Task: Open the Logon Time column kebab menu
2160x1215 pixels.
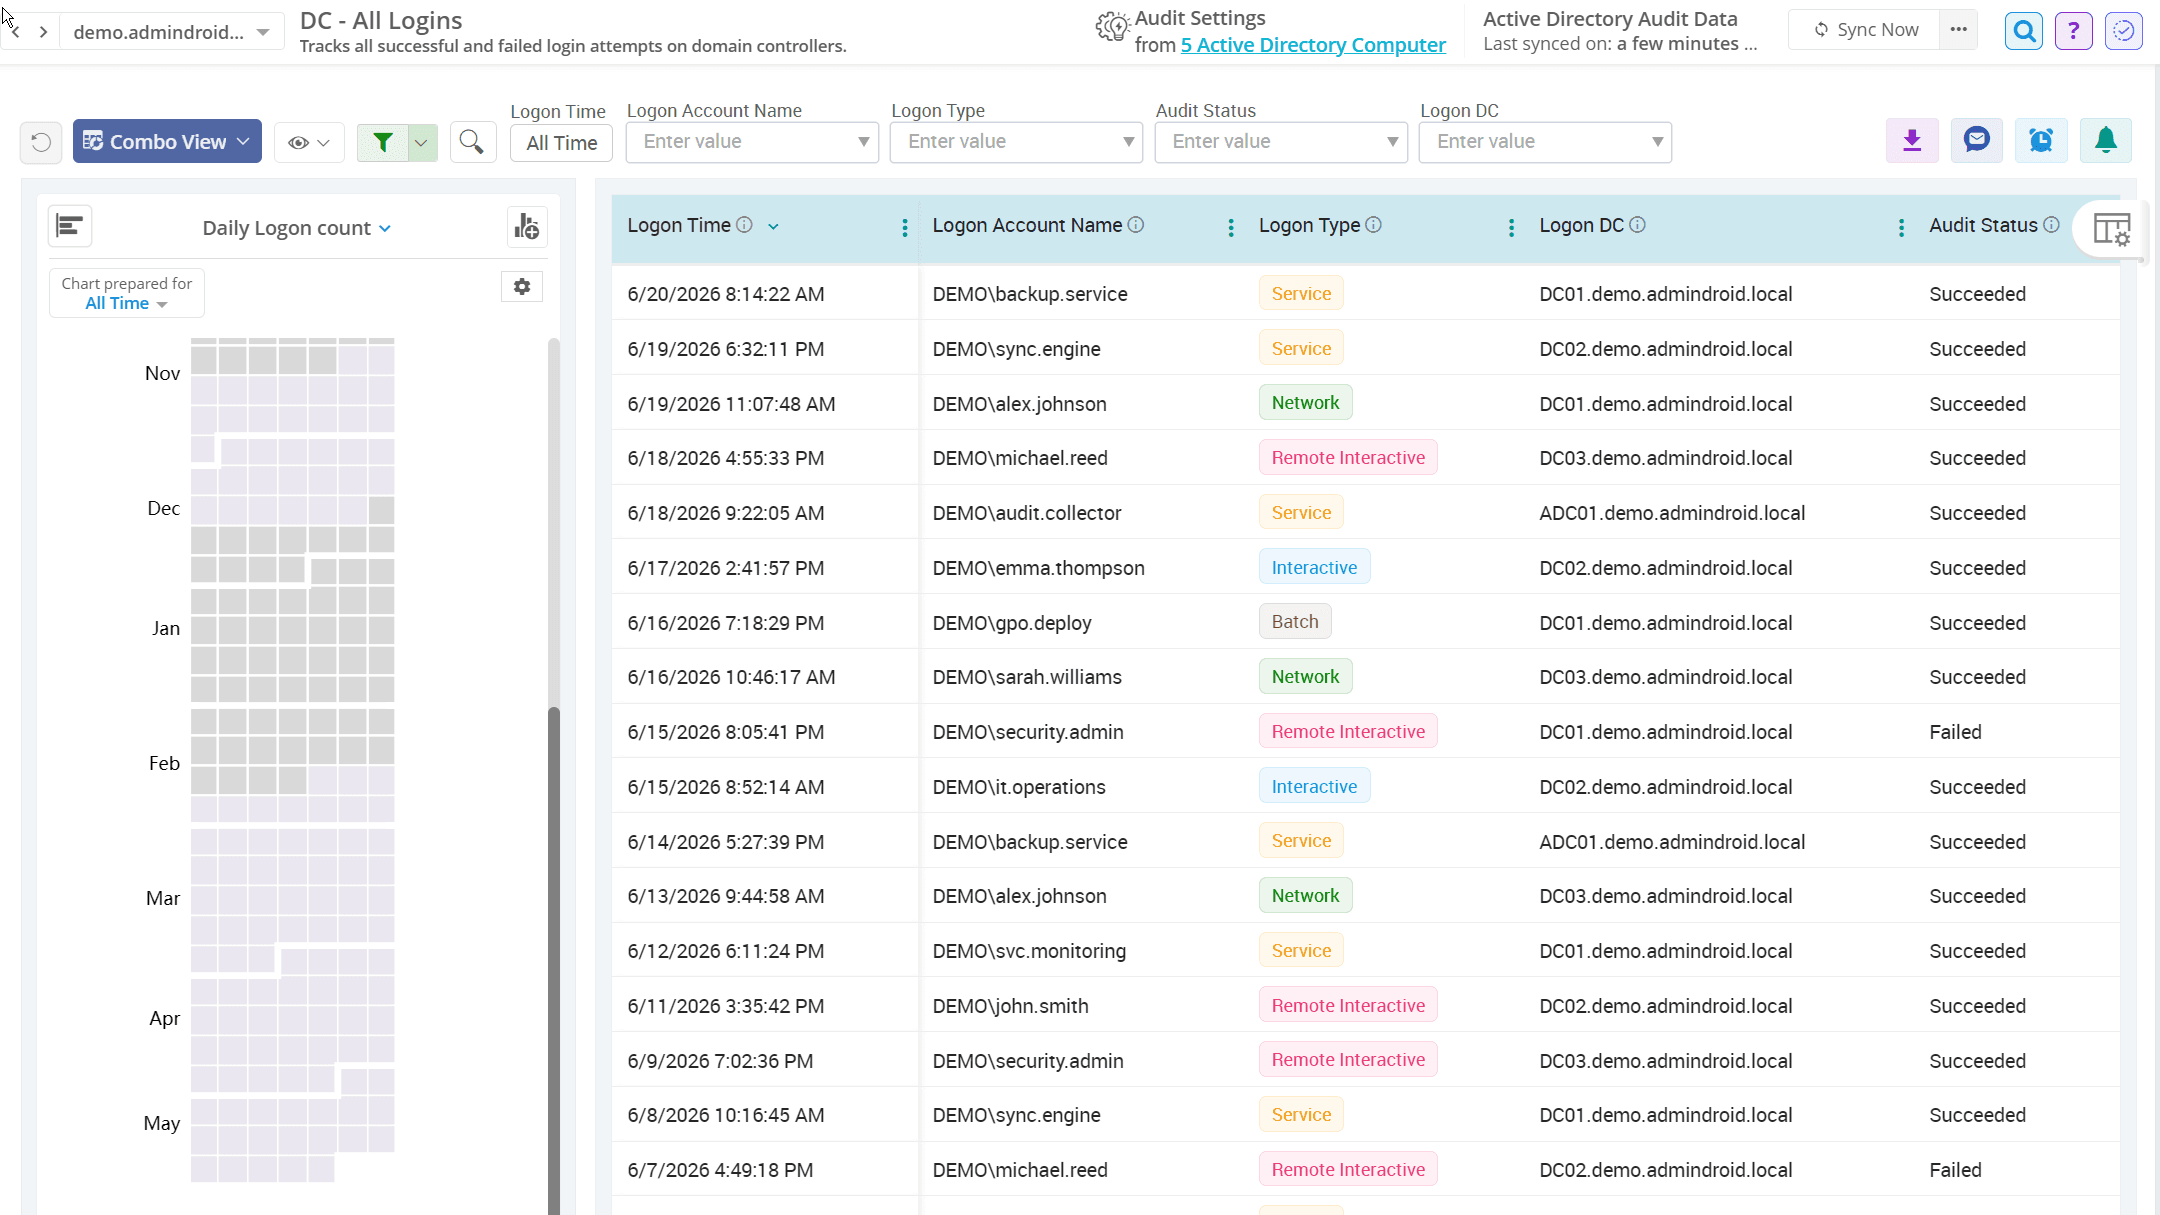Action: [905, 228]
